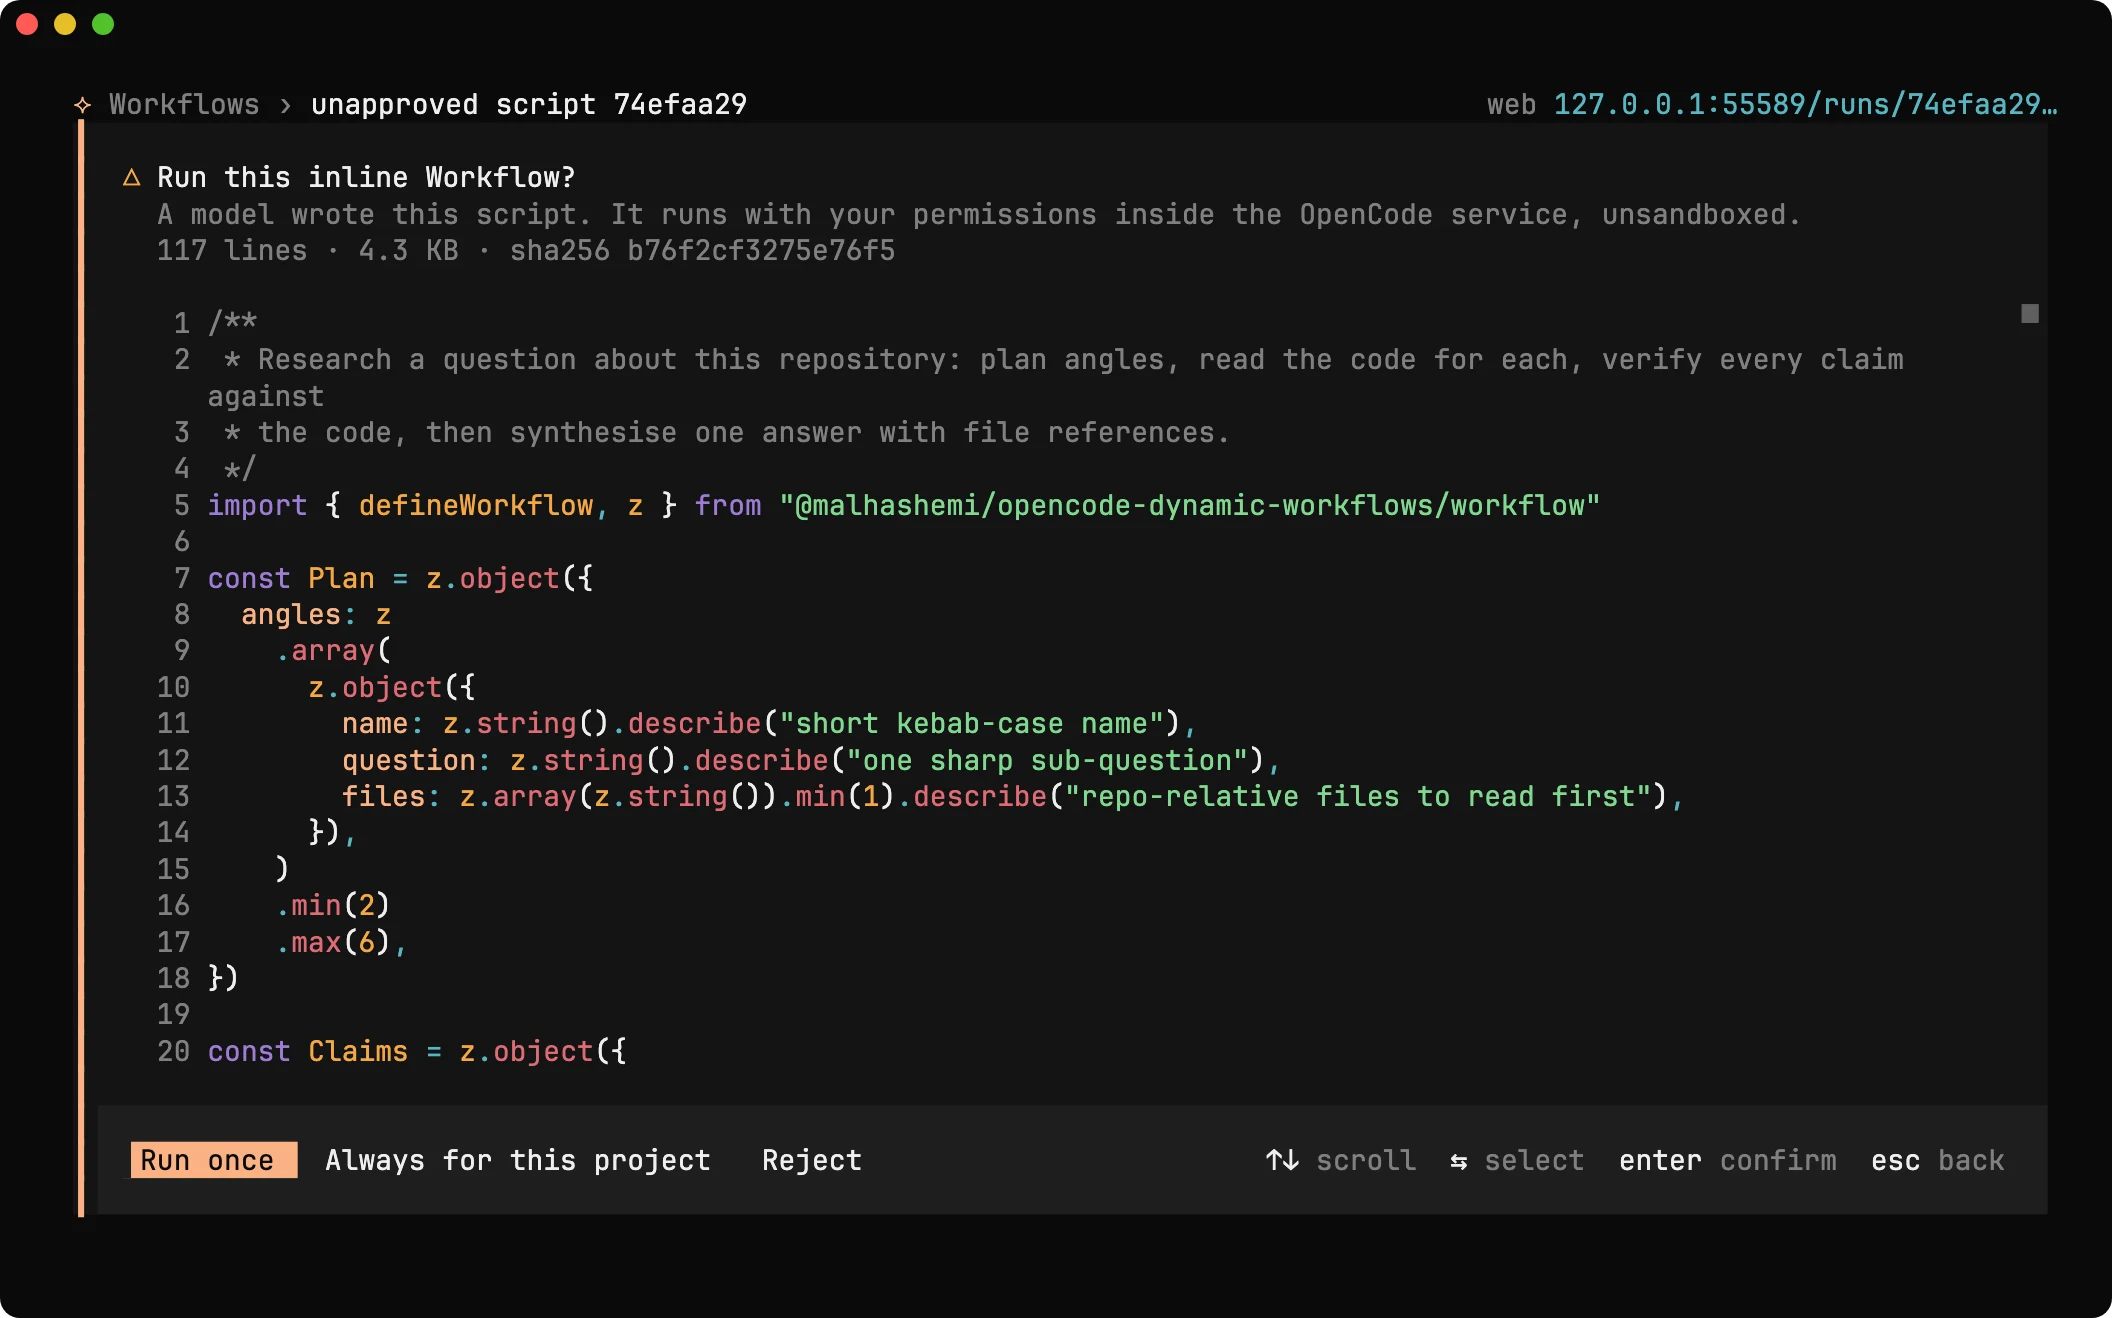
Task: Go back to Workflows breadcrumb
Action: click(x=184, y=104)
